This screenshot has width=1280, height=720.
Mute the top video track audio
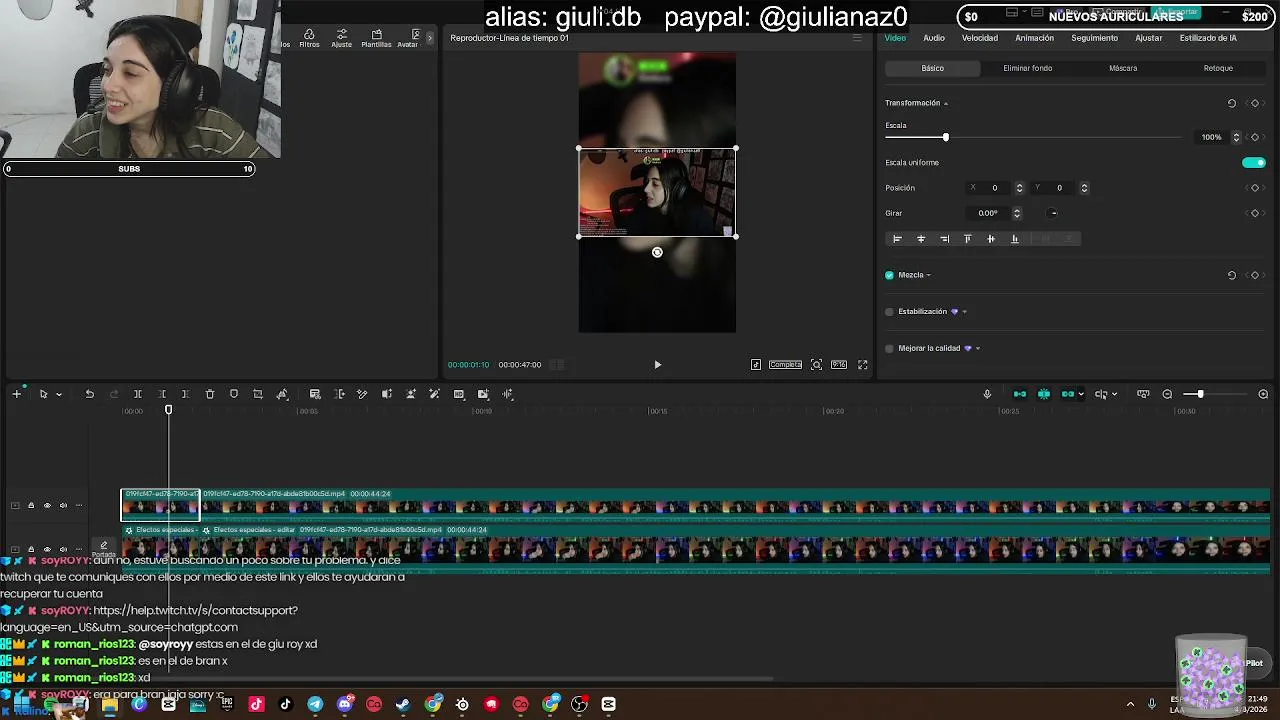(x=63, y=505)
